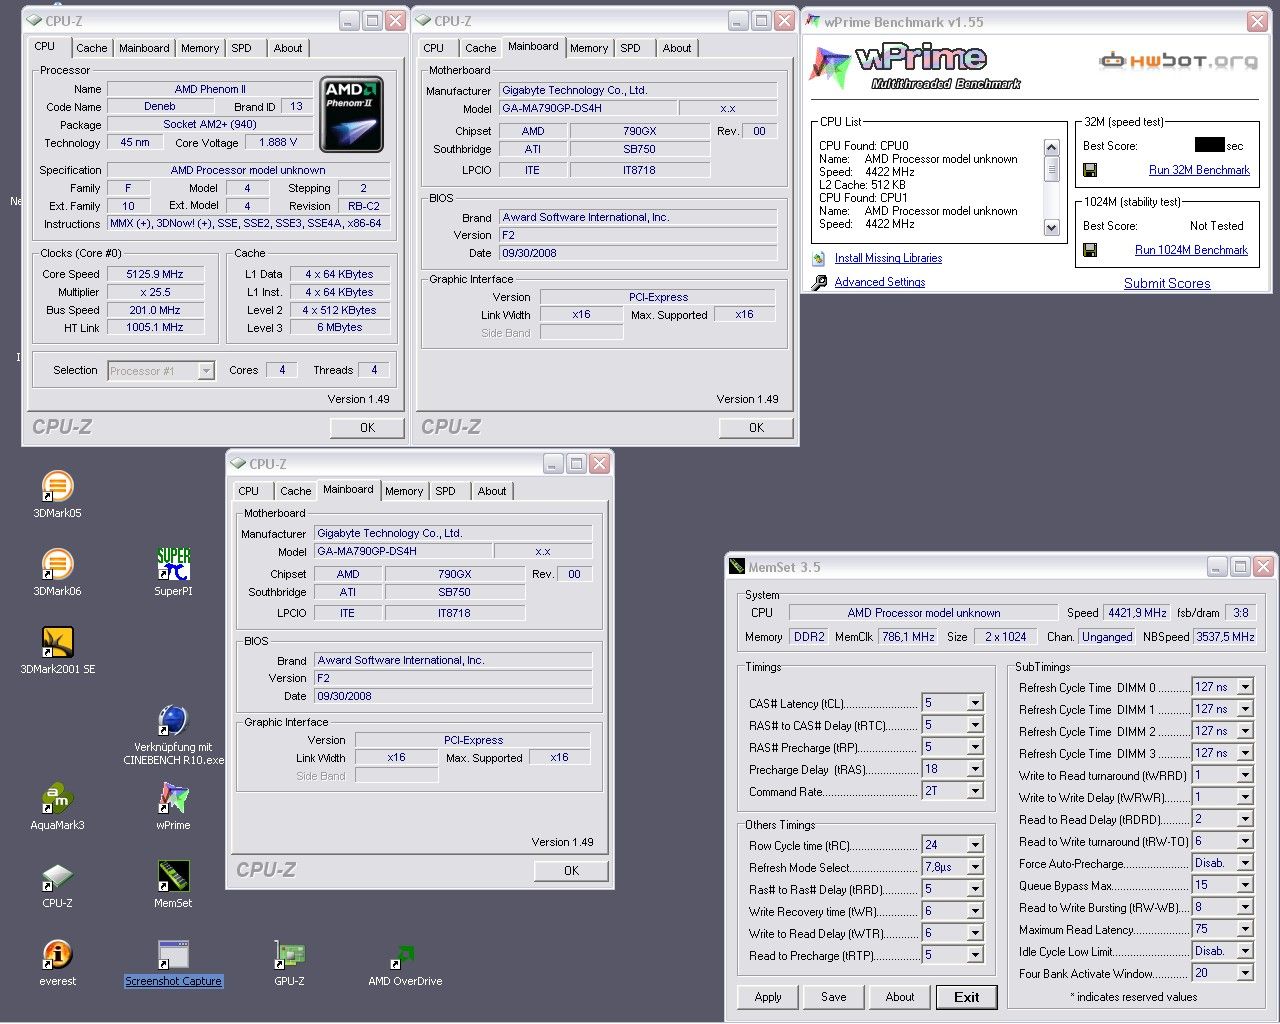
Task: Expand Four Bank Activate Window dropdown
Action: pyautogui.click(x=1245, y=973)
